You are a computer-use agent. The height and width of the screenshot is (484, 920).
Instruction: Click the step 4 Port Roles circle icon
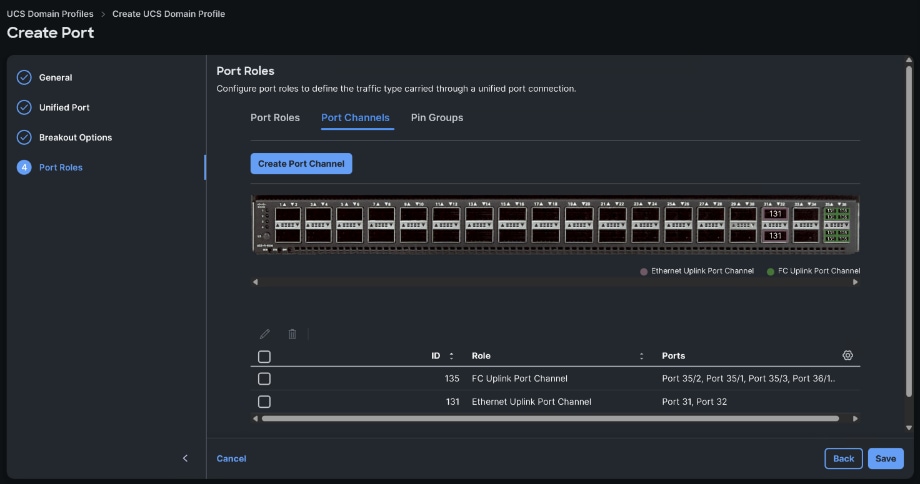pos(24,167)
